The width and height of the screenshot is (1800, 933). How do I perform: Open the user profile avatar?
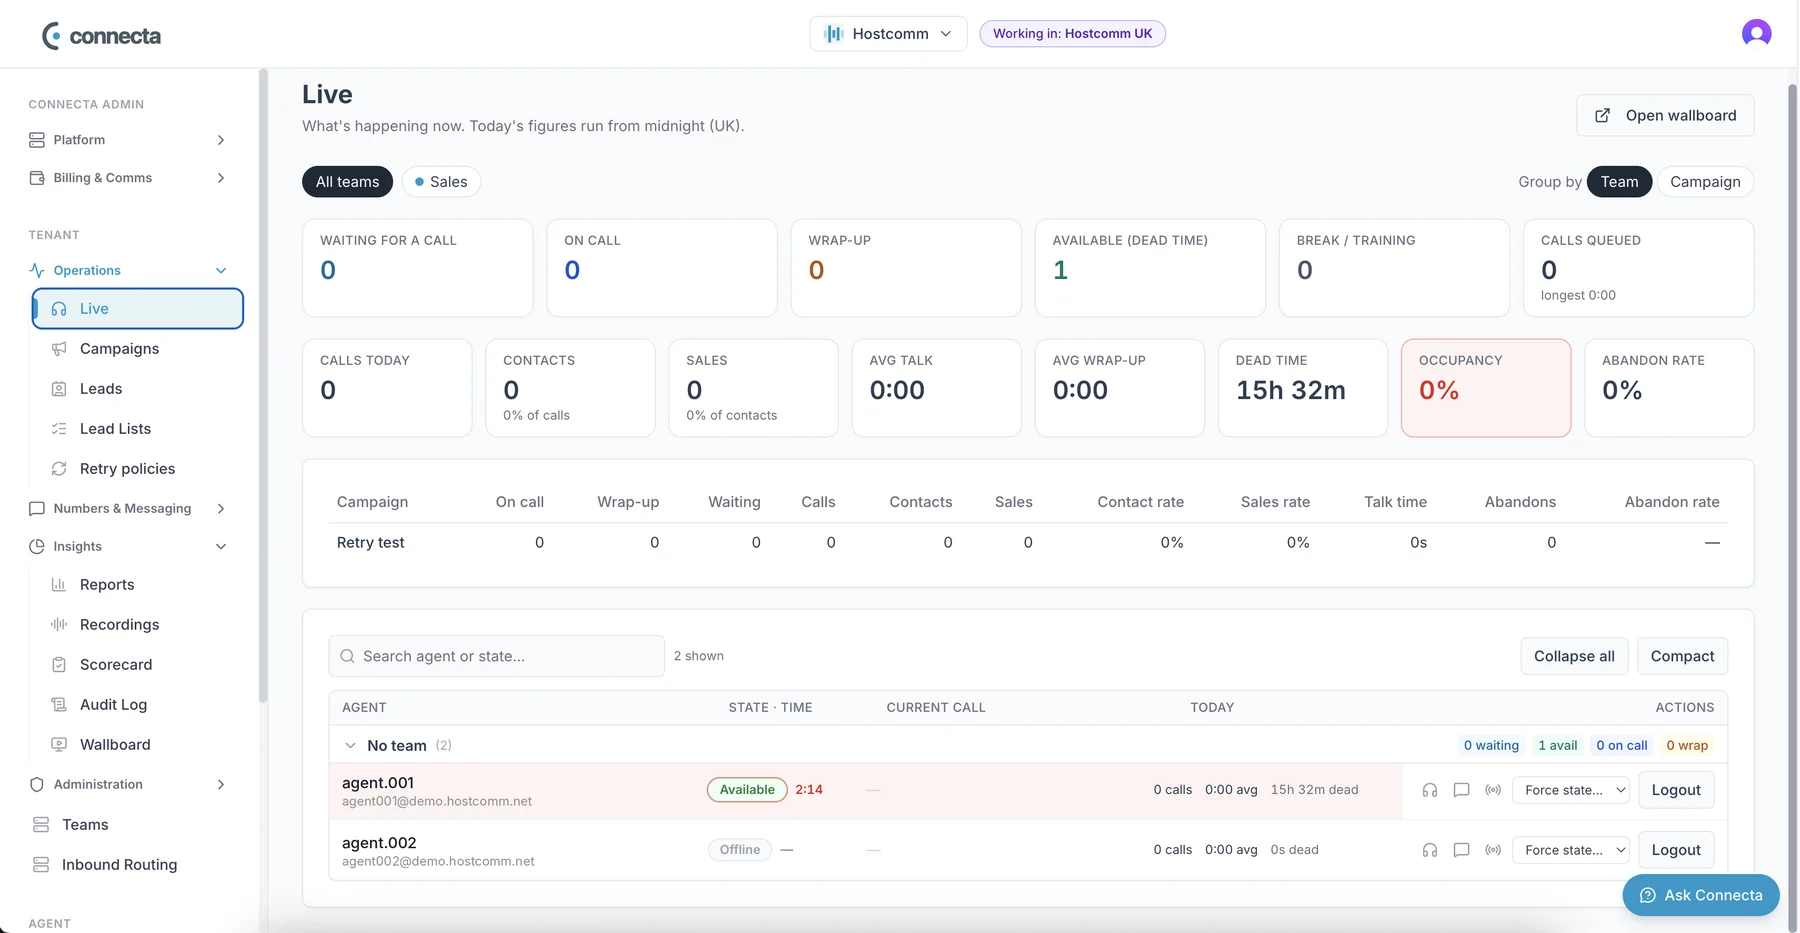tap(1756, 33)
